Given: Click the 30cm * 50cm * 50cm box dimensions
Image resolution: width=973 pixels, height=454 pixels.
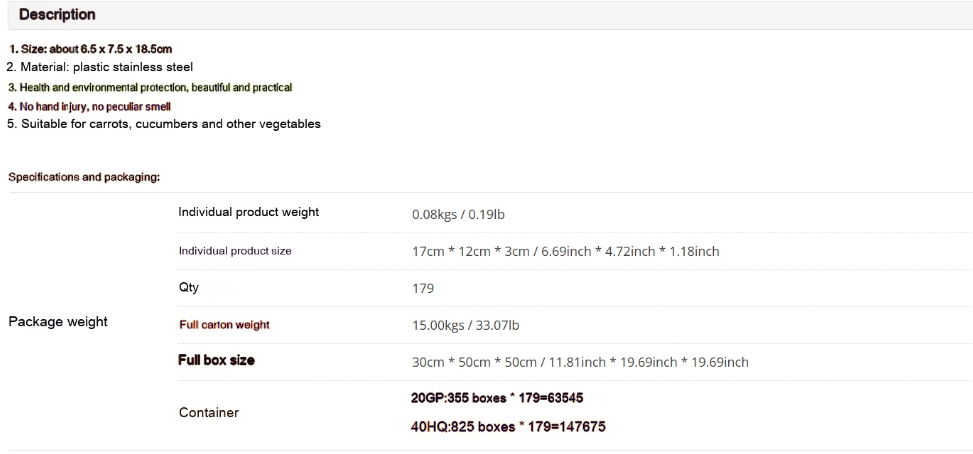Looking at the screenshot, I should click(x=580, y=362).
